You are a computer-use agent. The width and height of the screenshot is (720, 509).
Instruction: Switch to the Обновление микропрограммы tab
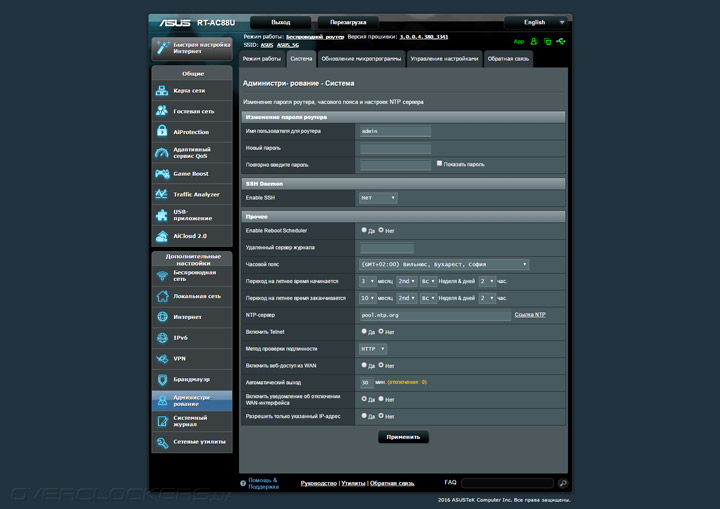(361, 60)
